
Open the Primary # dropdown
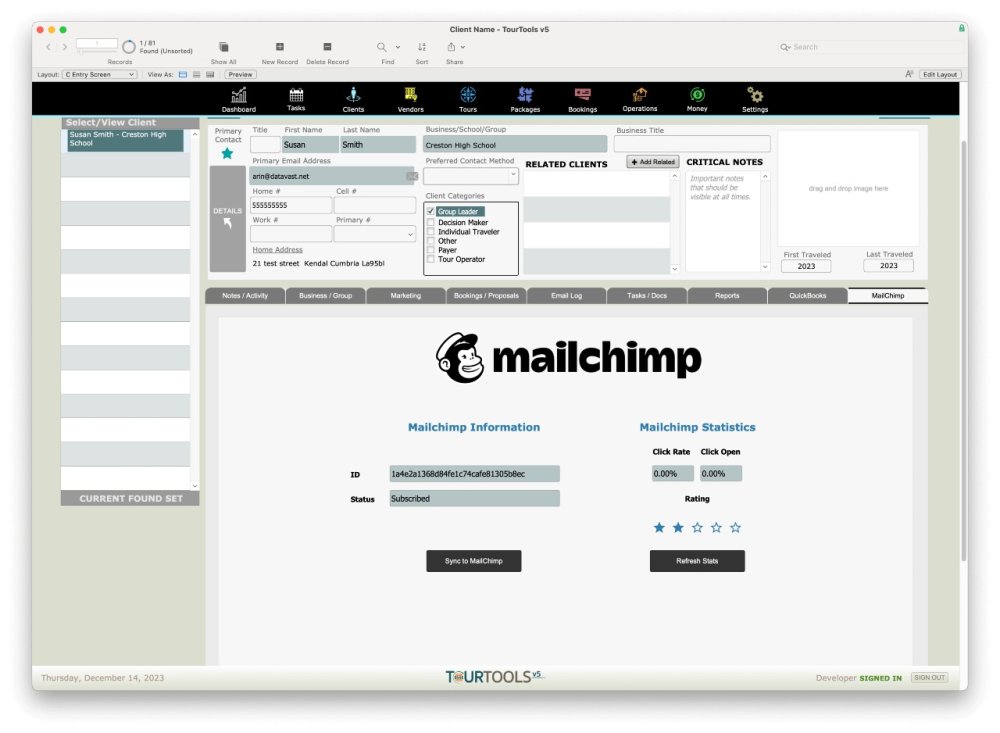click(374, 234)
